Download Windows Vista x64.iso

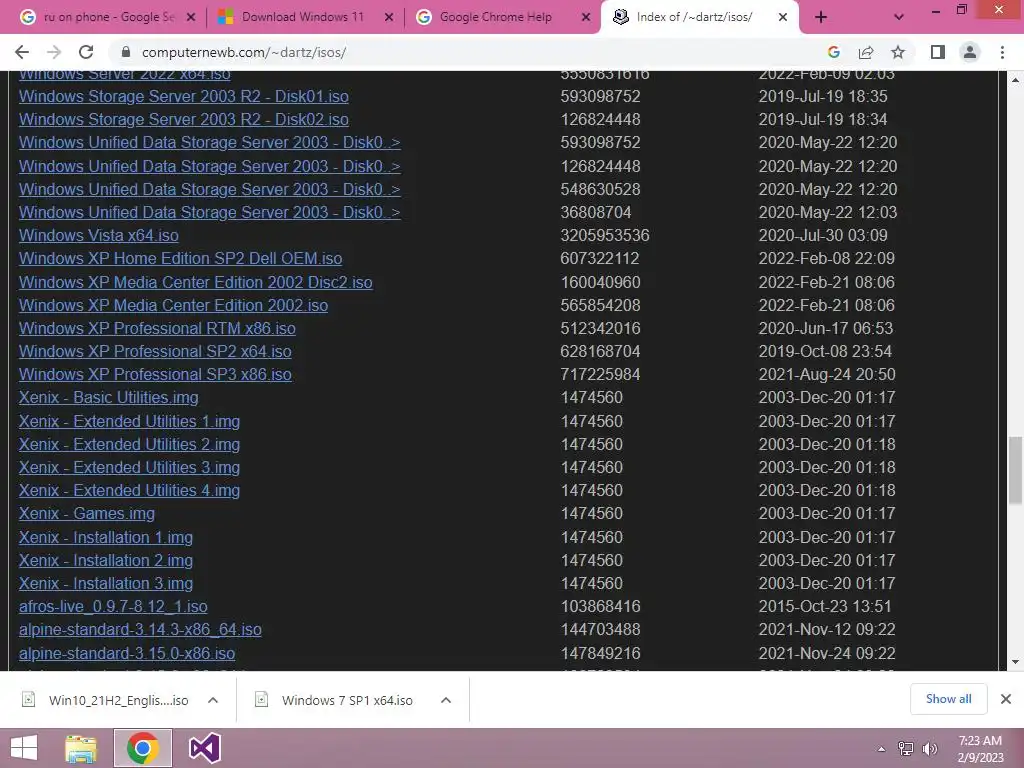(x=99, y=235)
